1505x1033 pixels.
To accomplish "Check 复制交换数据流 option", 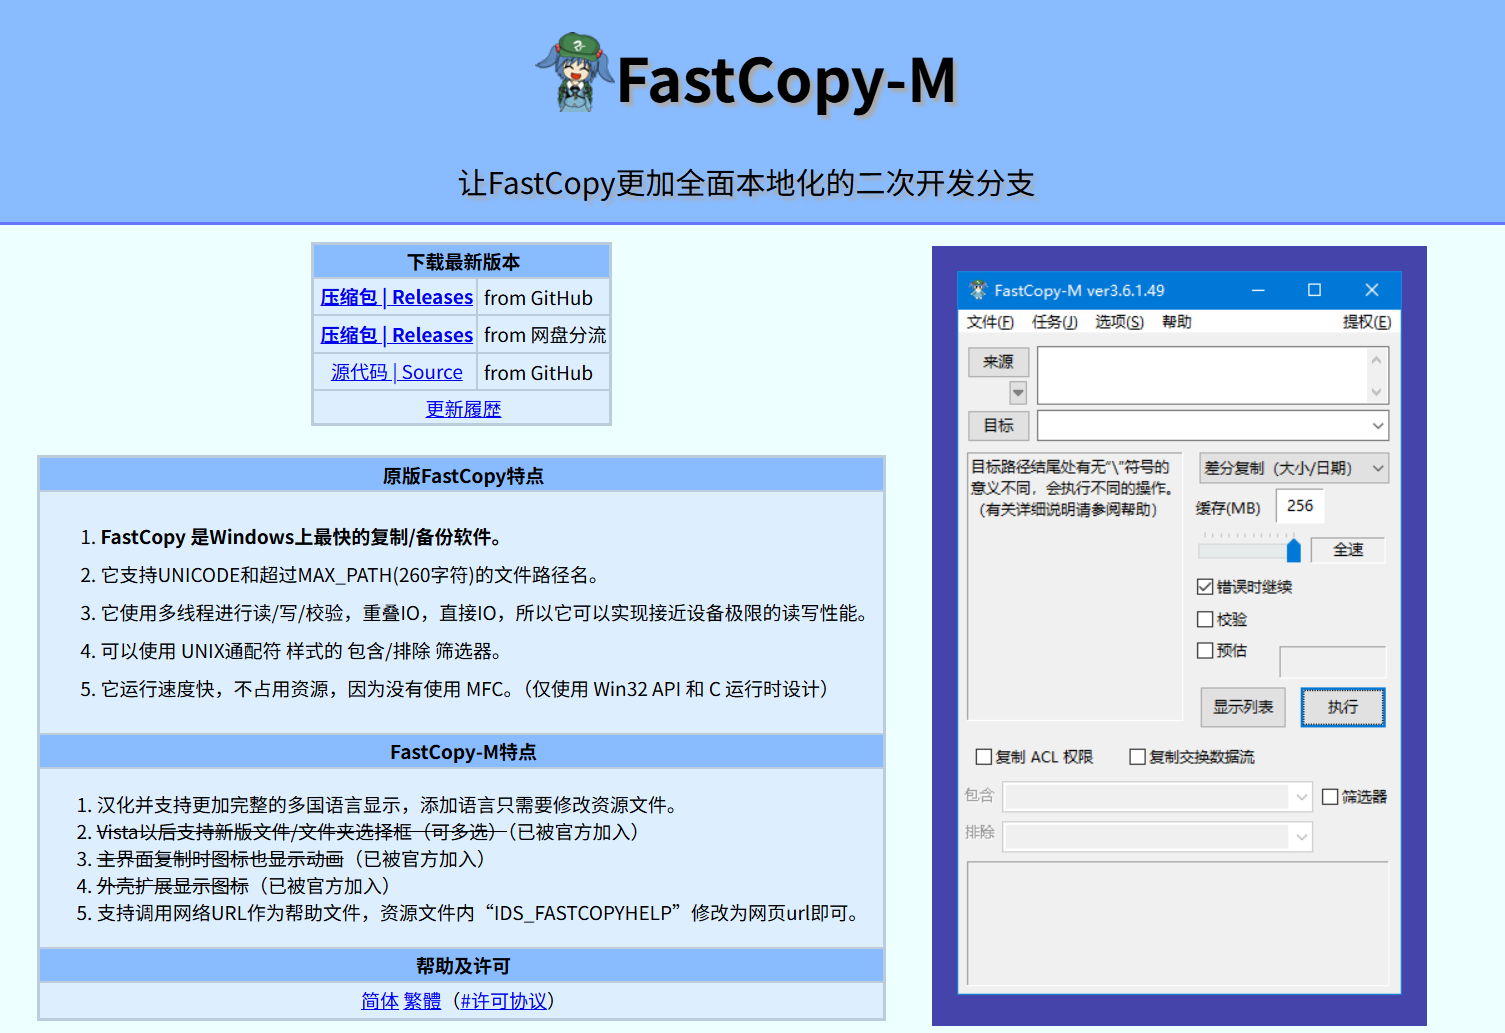I will [x=1137, y=757].
